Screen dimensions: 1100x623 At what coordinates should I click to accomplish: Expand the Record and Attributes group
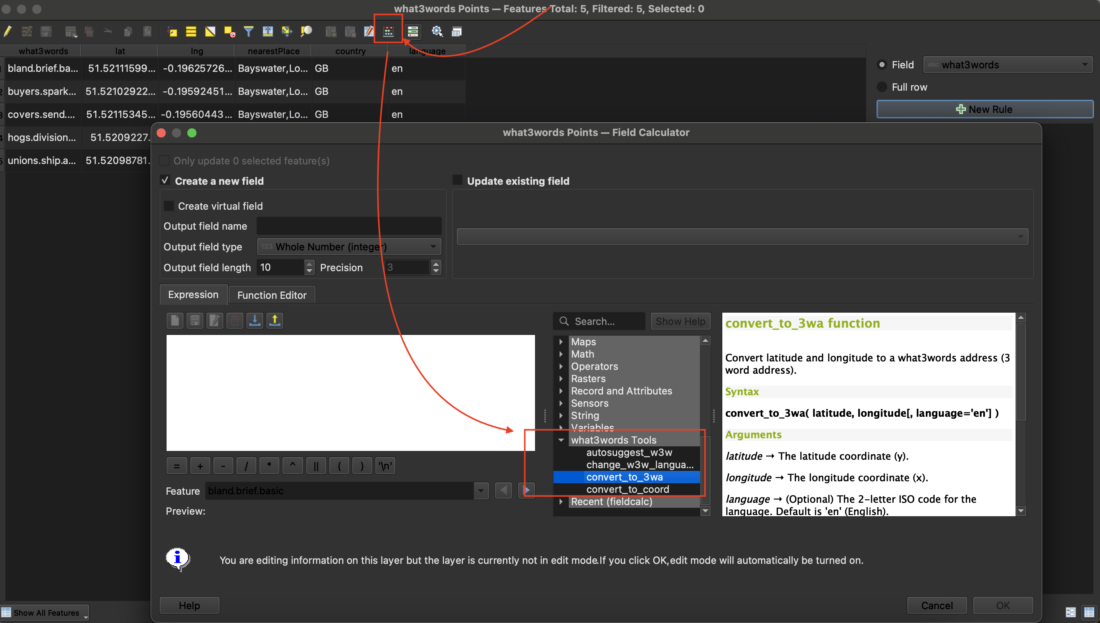click(561, 391)
